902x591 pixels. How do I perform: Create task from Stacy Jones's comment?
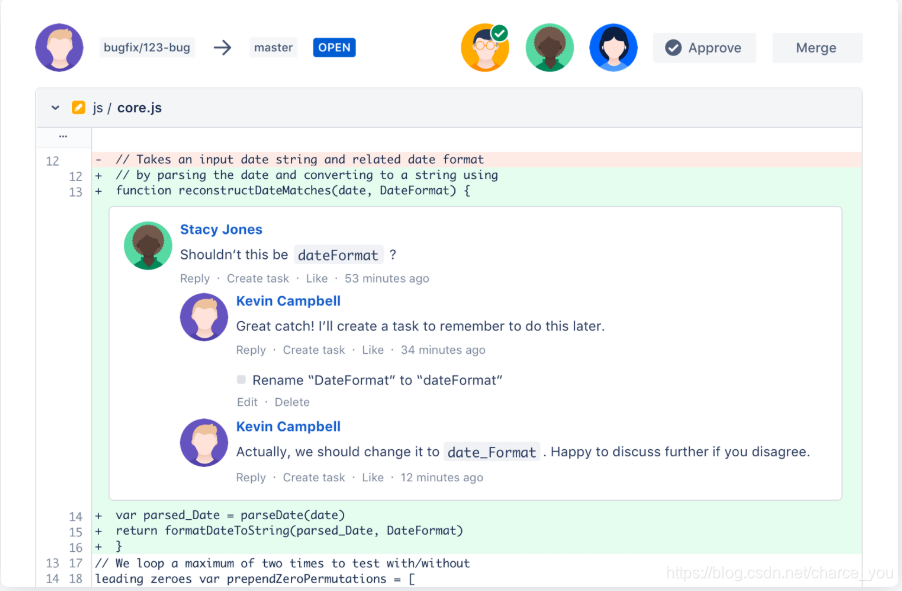[x=258, y=279]
